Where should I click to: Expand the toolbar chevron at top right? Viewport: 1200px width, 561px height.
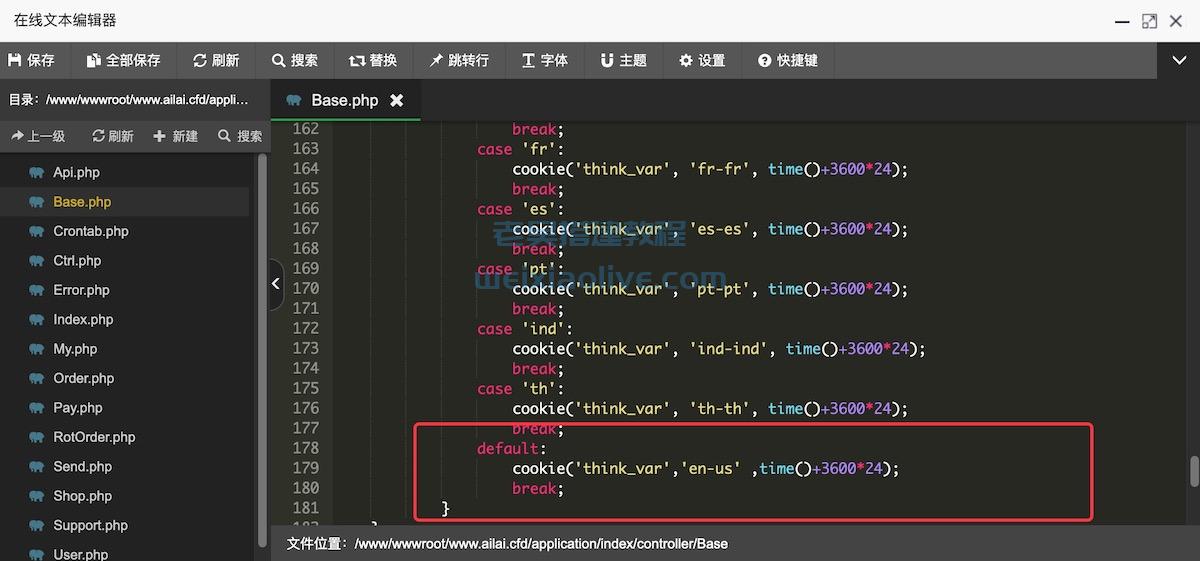click(x=1179, y=60)
